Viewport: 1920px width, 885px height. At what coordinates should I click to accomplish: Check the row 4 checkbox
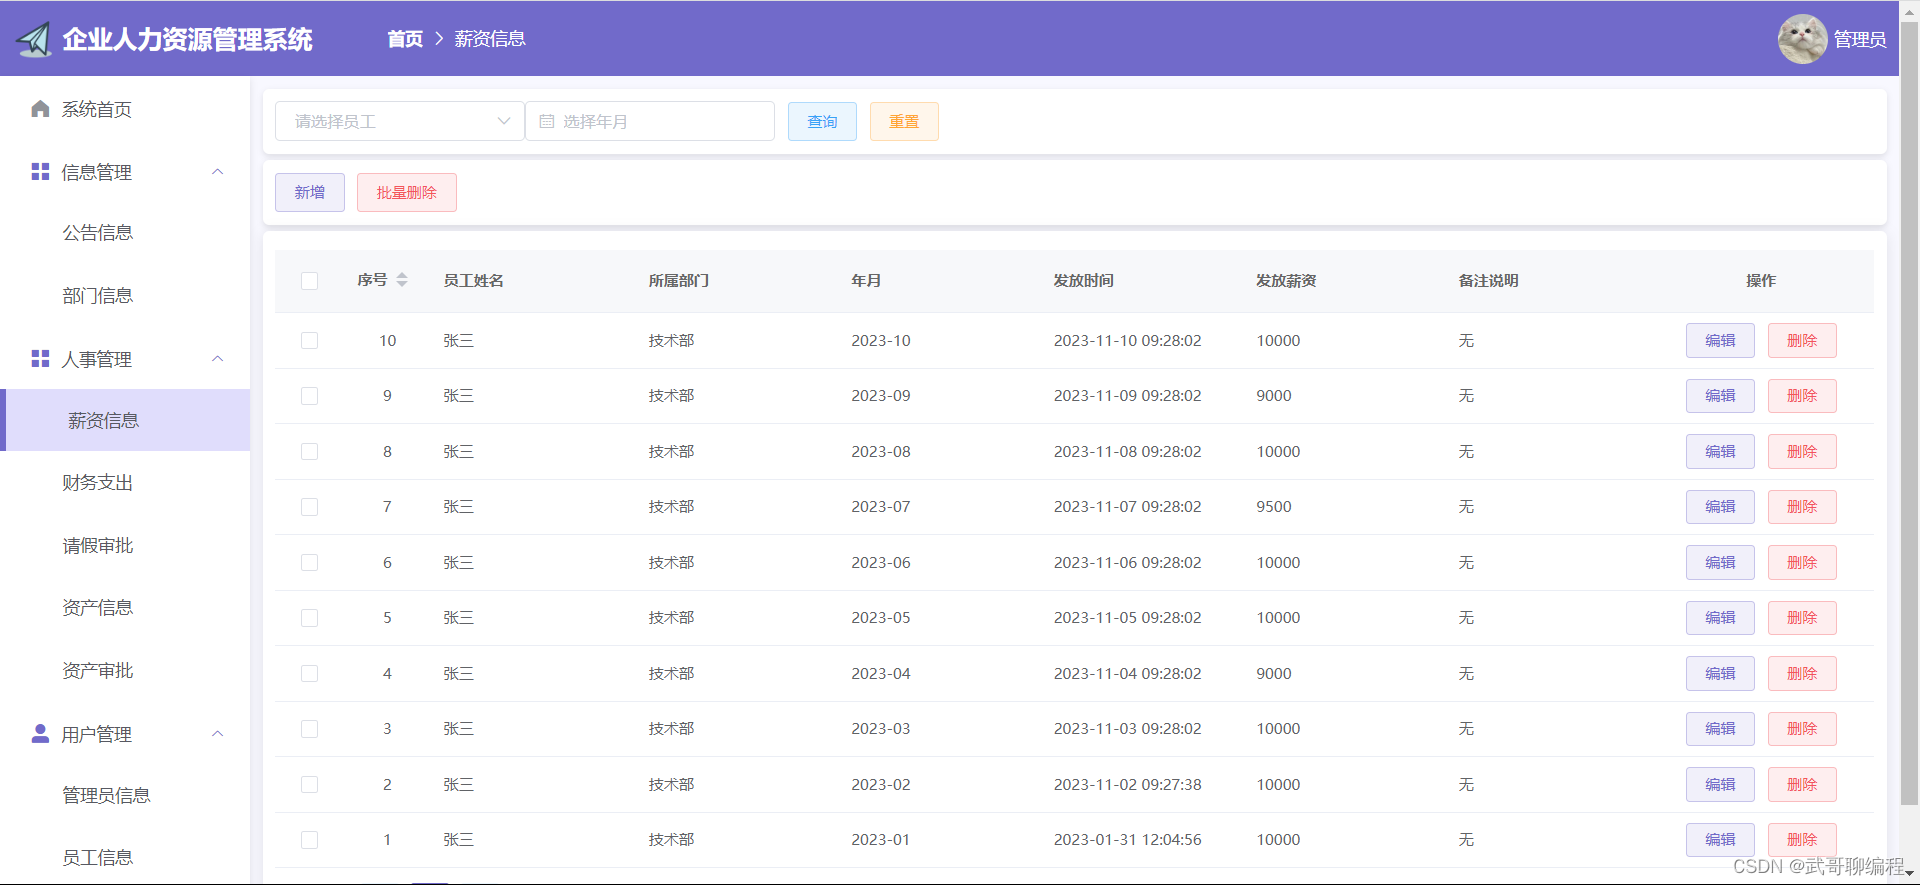tap(309, 674)
